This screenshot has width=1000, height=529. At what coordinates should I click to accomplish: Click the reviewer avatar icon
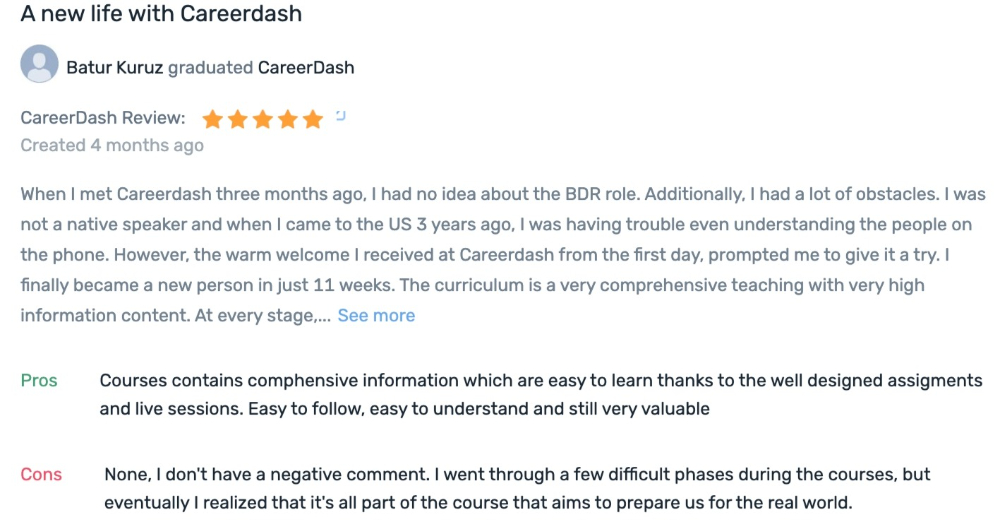(40, 64)
